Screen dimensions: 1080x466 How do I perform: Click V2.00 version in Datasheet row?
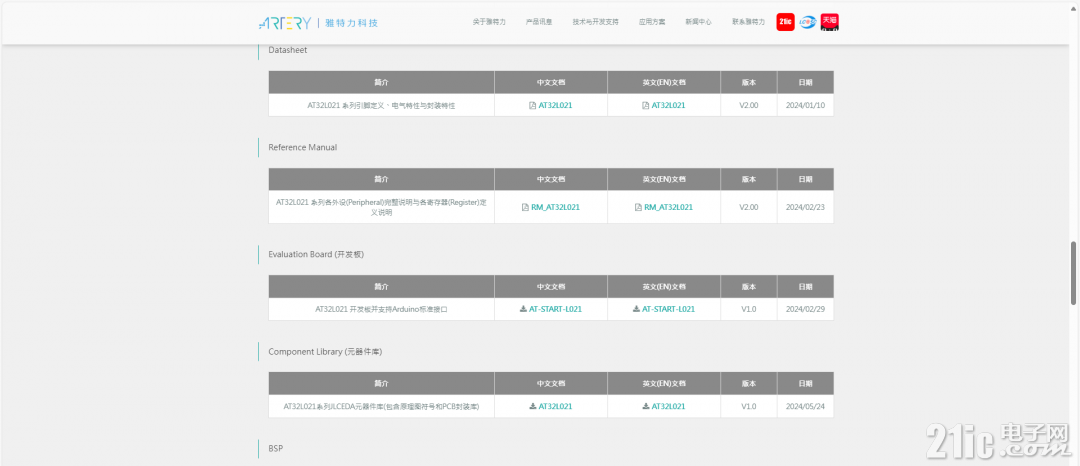pos(749,105)
